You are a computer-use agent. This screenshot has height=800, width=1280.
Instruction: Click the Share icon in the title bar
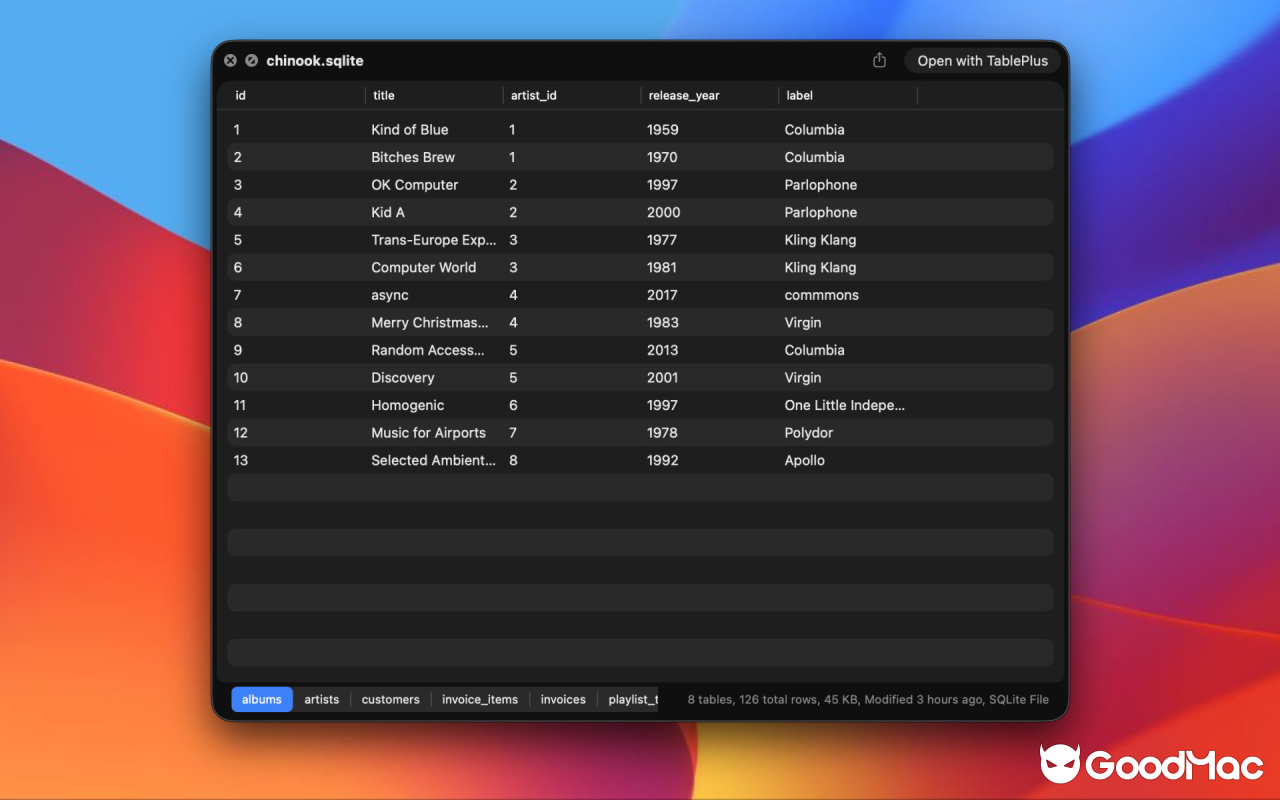click(878, 60)
